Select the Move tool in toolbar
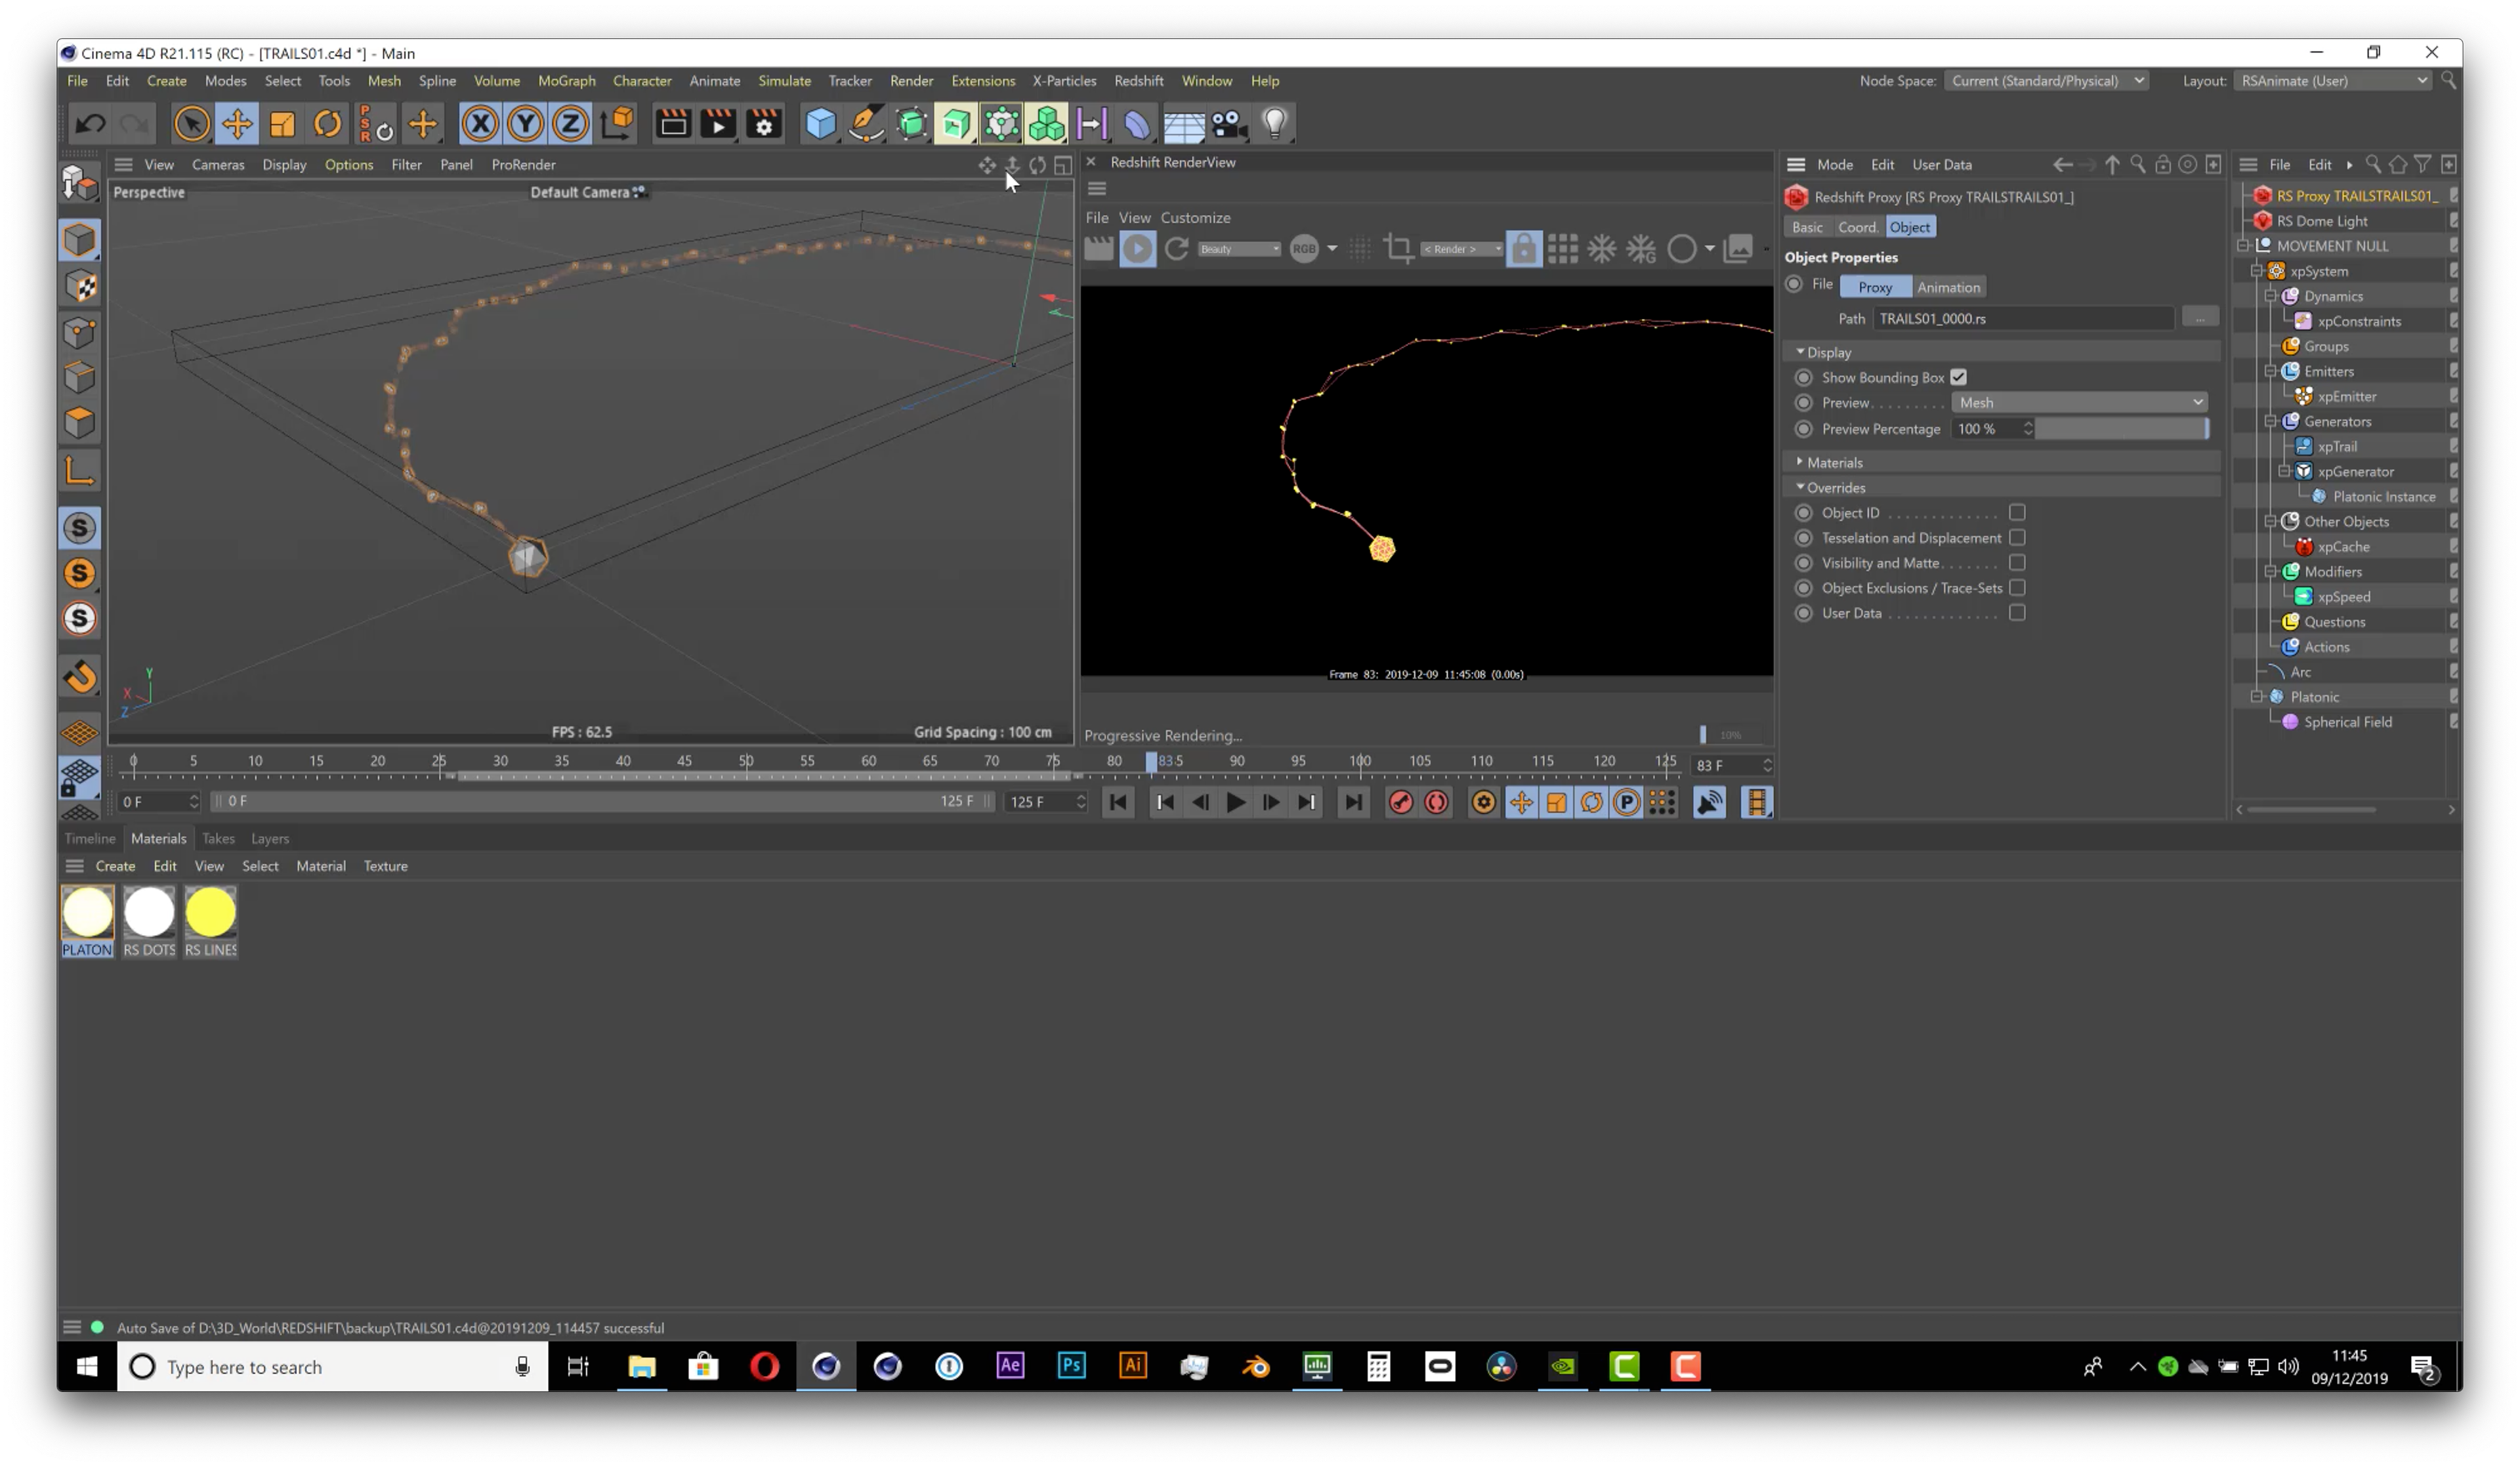The height and width of the screenshot is (1467, 2520). pos(237,124)
